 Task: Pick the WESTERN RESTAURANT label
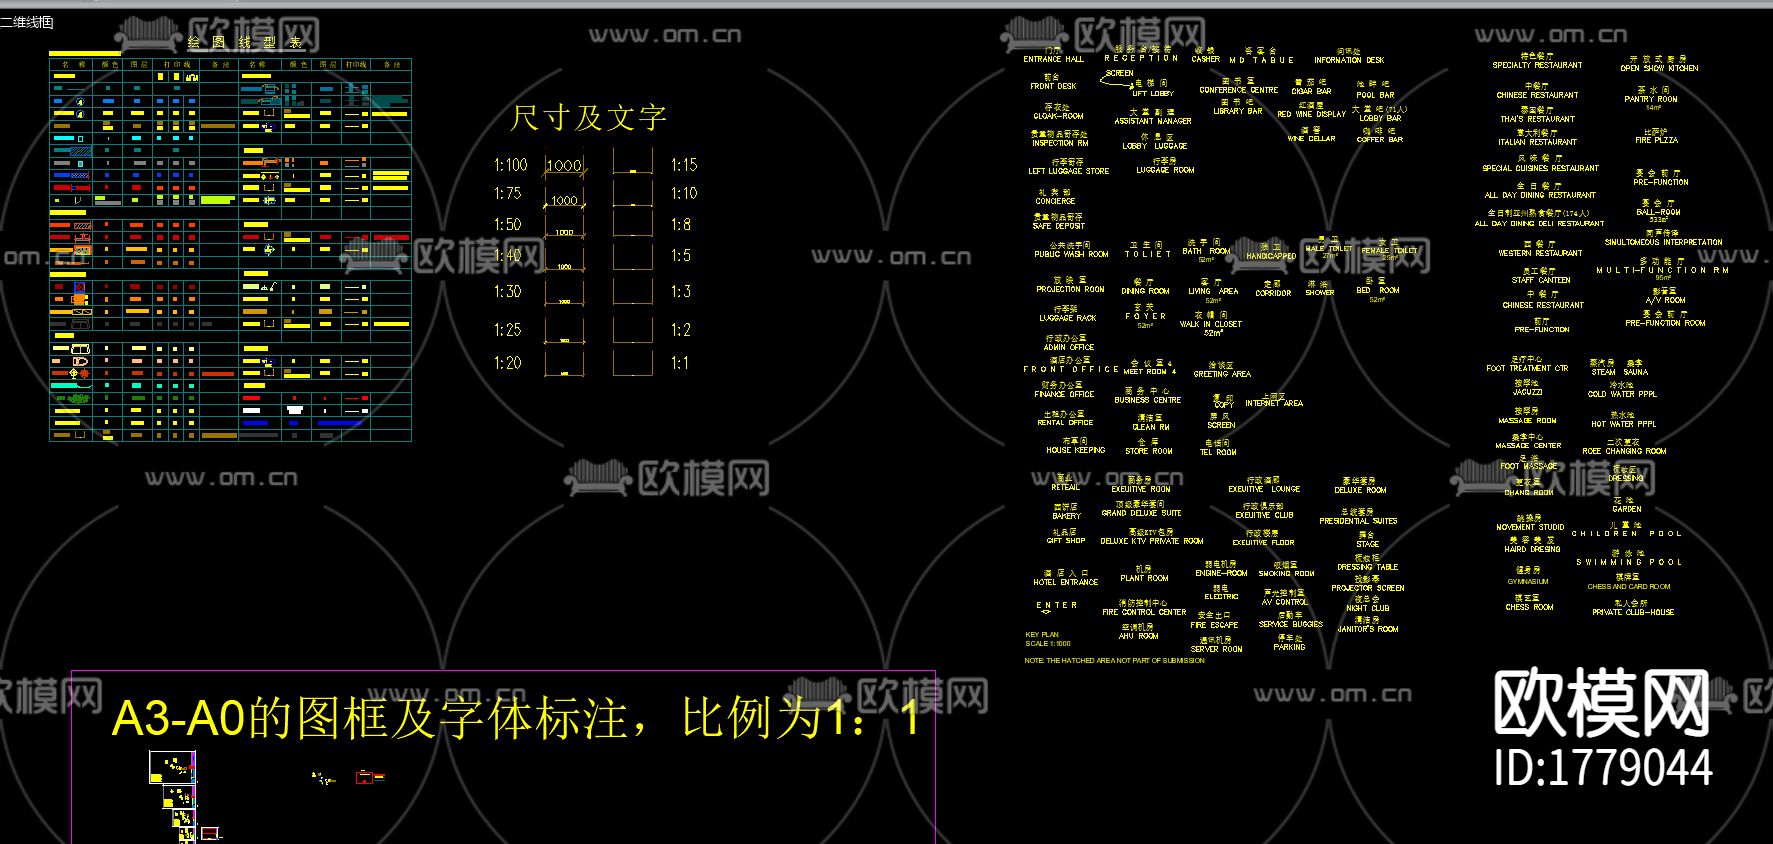point(1540,253)
